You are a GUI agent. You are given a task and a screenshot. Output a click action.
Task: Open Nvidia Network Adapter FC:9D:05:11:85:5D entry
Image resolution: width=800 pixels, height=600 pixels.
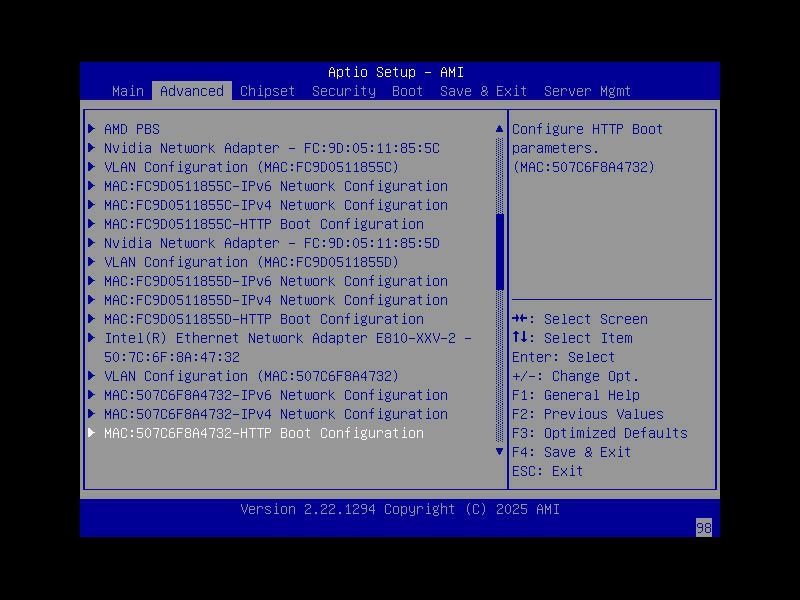271,243
